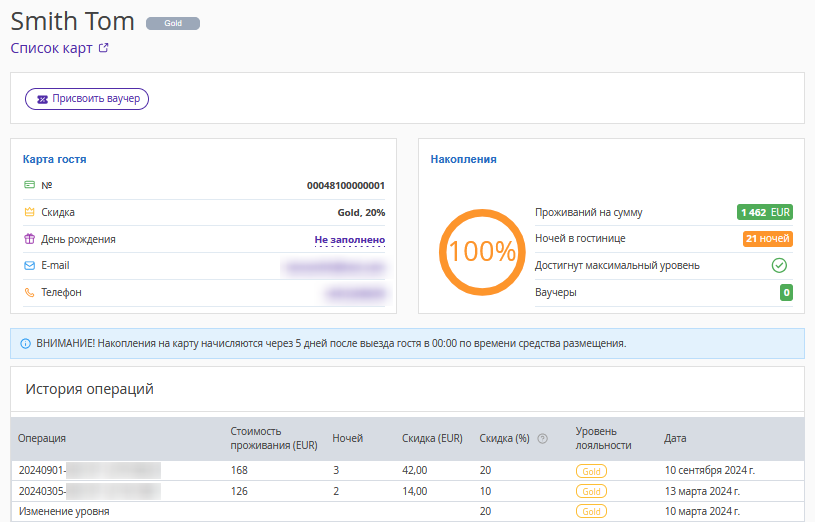Click the Gold tag in the 10 сентября 2024 row
815x522 pixels.
click(x=591, y=471)
